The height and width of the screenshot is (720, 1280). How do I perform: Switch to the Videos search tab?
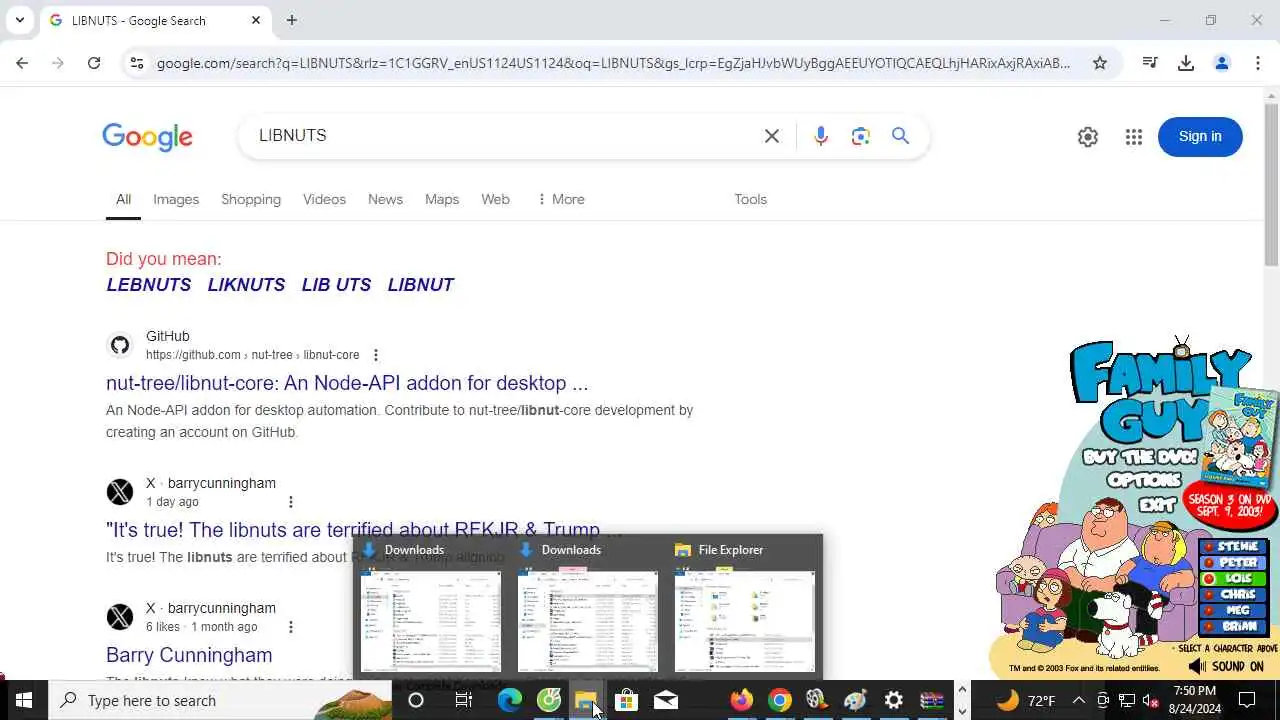(x=324, y=199)
